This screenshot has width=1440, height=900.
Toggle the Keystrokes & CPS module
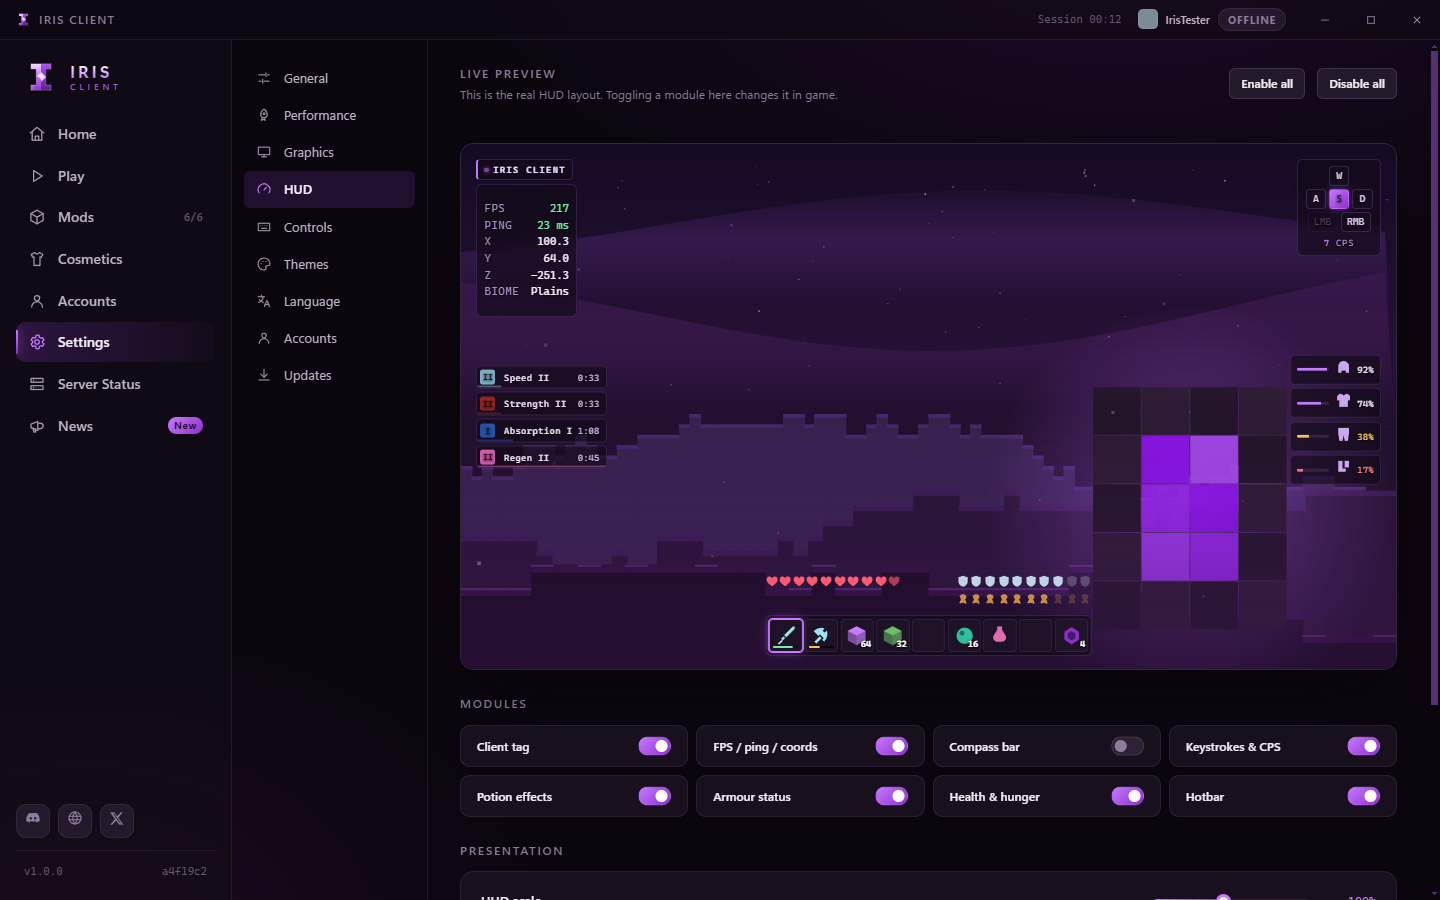[1364, 746]
